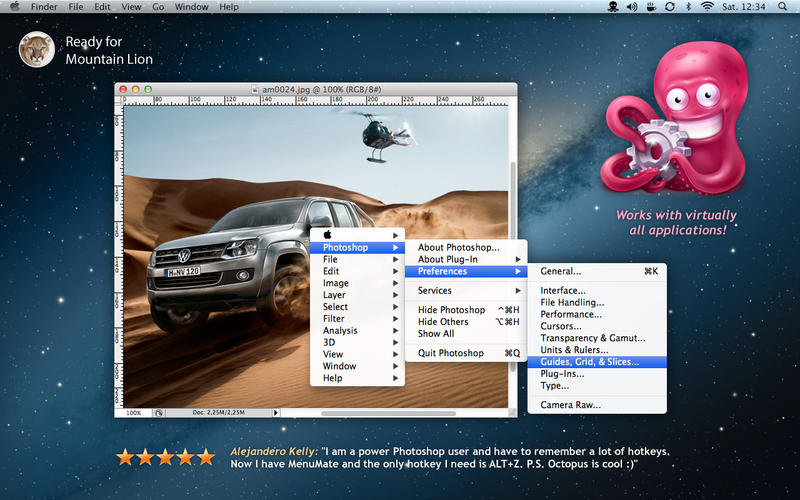Open the Go menu in menu bar

tap(159, 7)
